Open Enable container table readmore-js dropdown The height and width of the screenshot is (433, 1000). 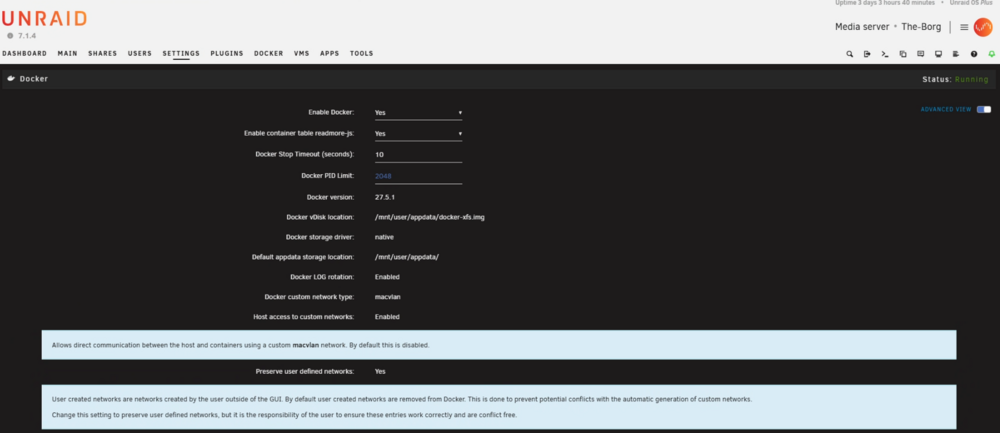coord(418,133)
